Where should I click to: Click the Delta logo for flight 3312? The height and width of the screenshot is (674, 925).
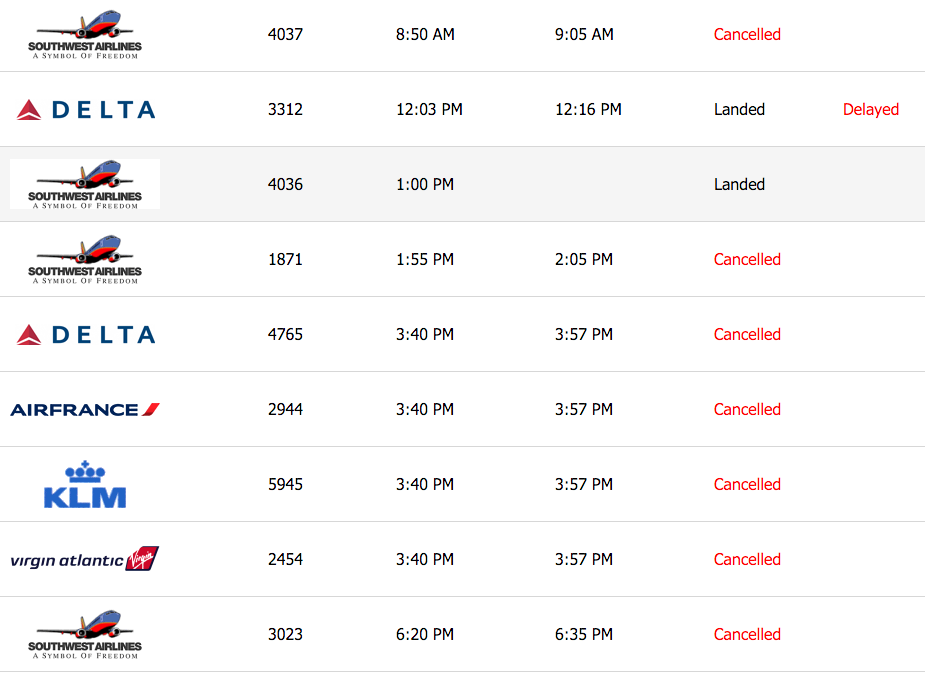click(86, 110)
